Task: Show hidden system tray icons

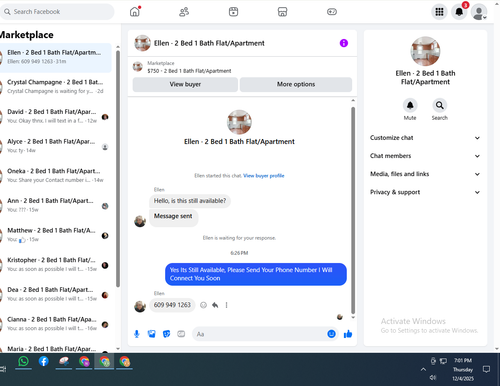Action: point(423,369)
